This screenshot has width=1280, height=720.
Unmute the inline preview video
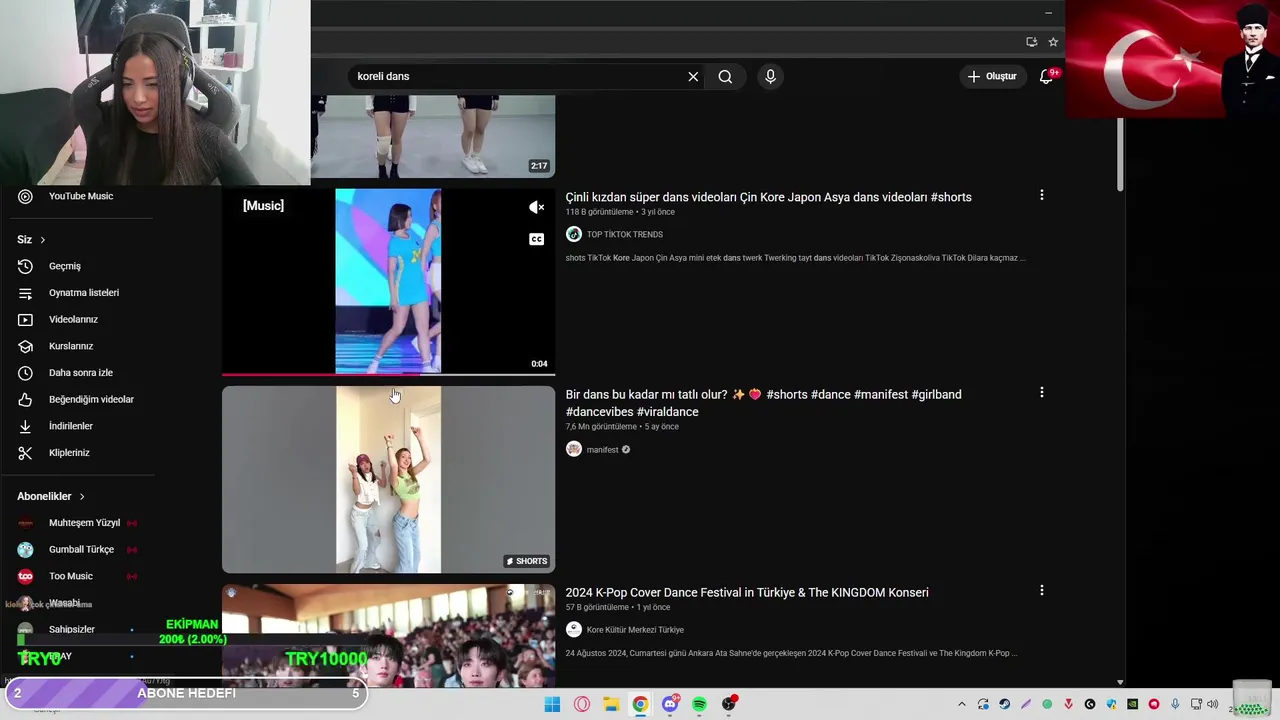[537, 207]
